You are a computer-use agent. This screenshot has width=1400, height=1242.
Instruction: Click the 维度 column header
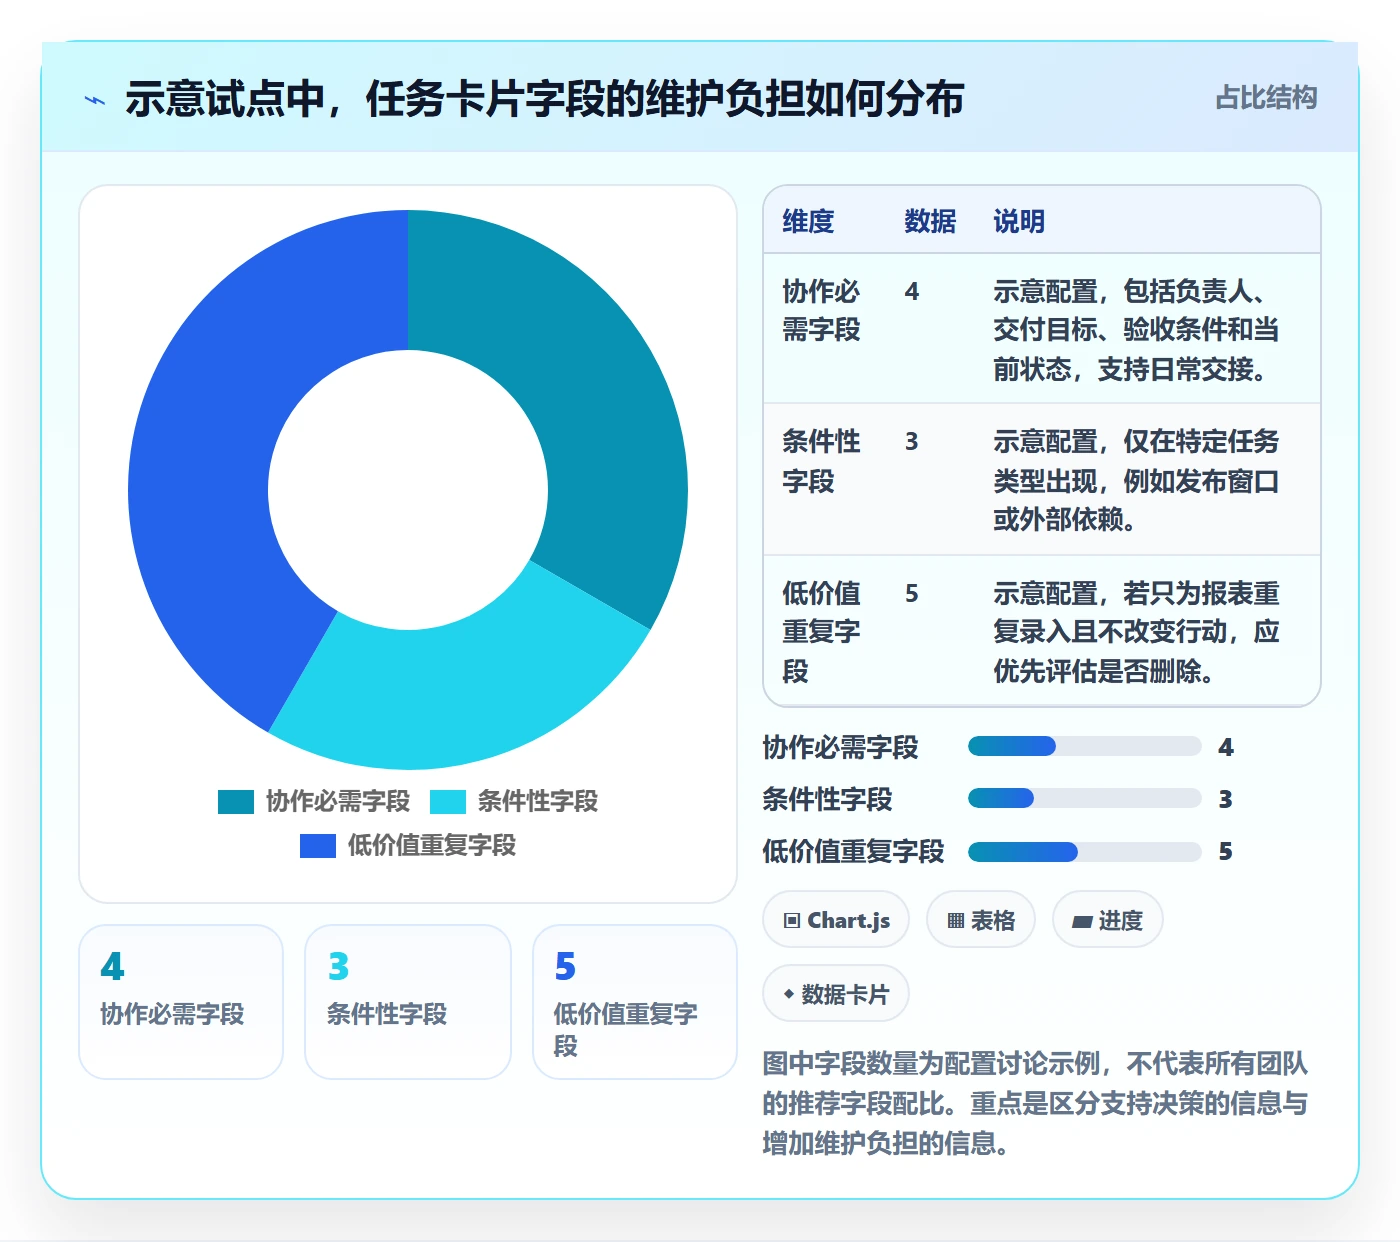pyautogui.click(x=808, y=221)
